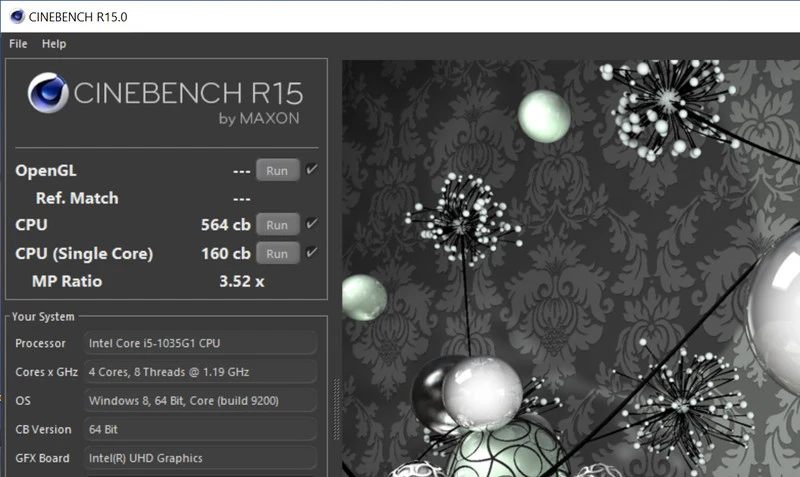Image resolution: width=800 pixels, height=477 pixels.
Task: Run the CPU benchmark
Action: [x=278, y=225]
